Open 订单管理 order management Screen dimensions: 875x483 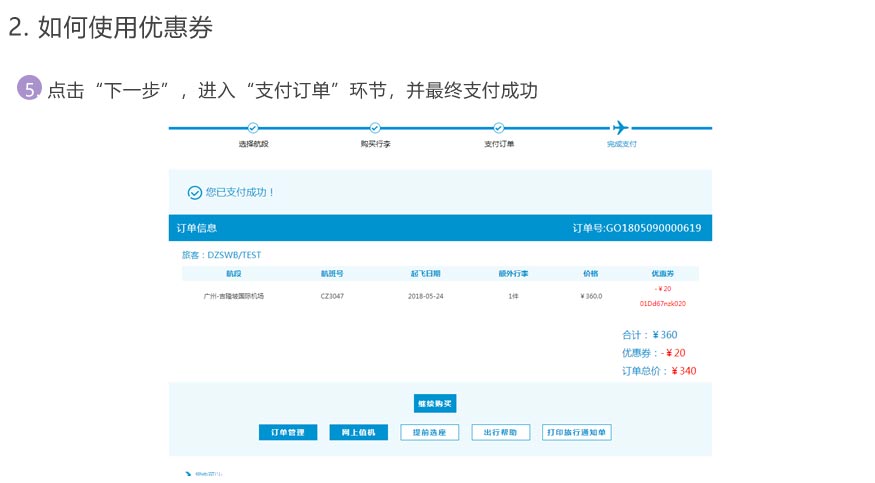tap(287, 433)
